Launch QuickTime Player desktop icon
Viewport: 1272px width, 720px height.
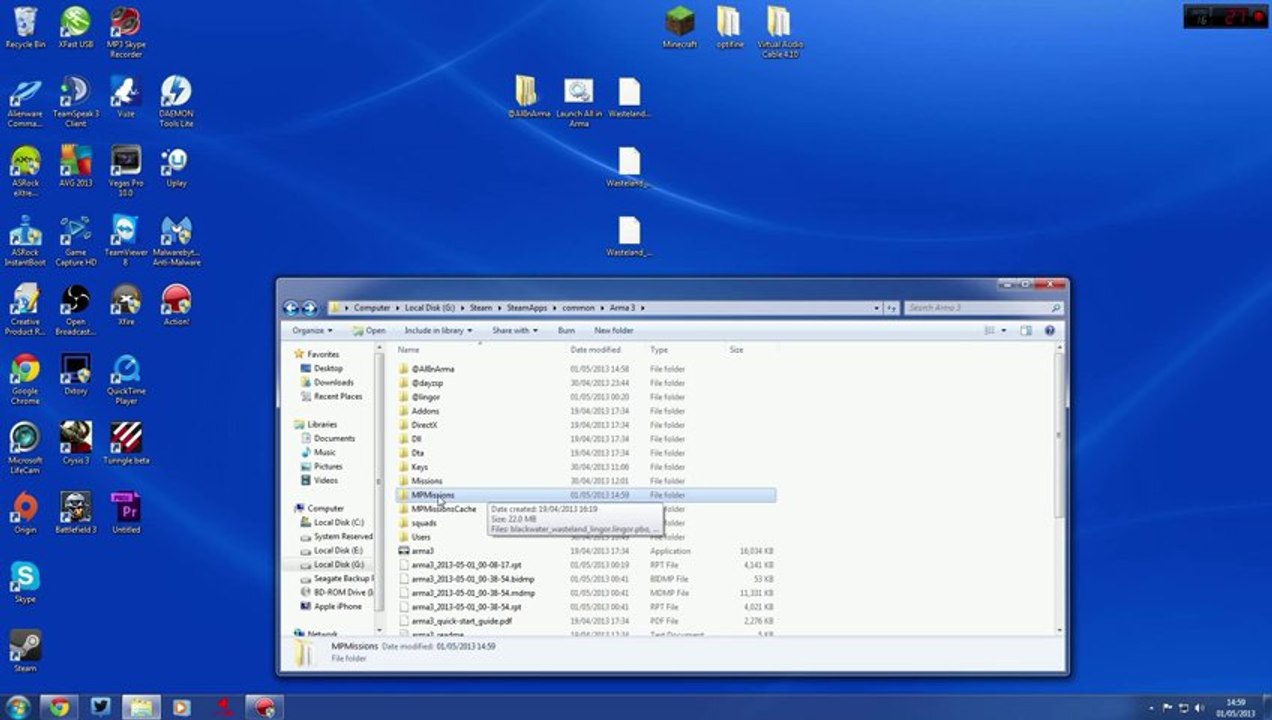tap(126, 379)
